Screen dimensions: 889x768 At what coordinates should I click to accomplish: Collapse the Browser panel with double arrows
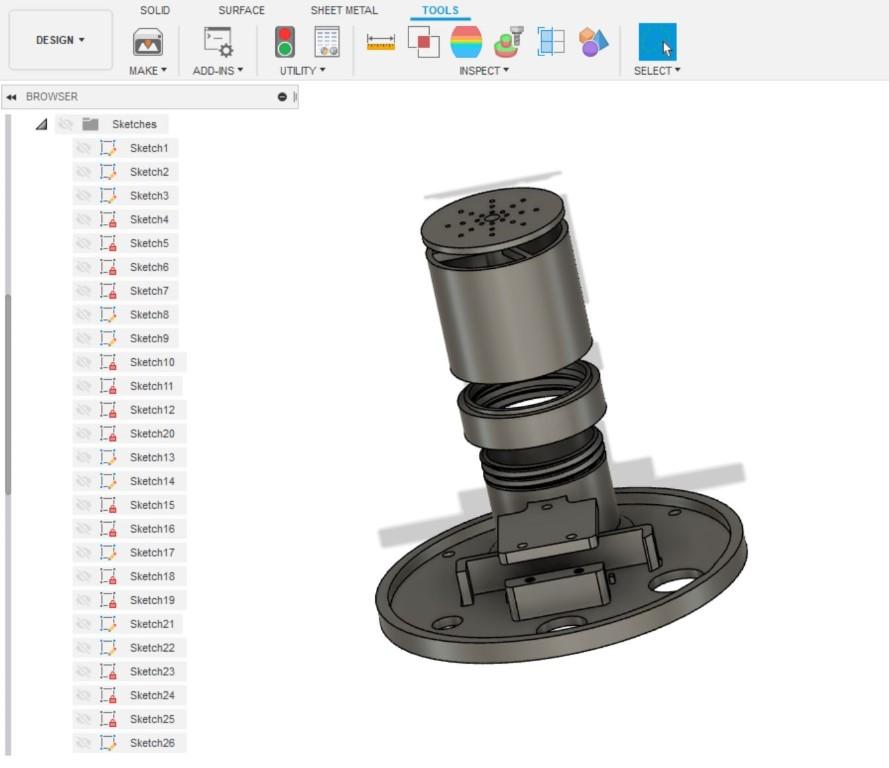[11, 97]
